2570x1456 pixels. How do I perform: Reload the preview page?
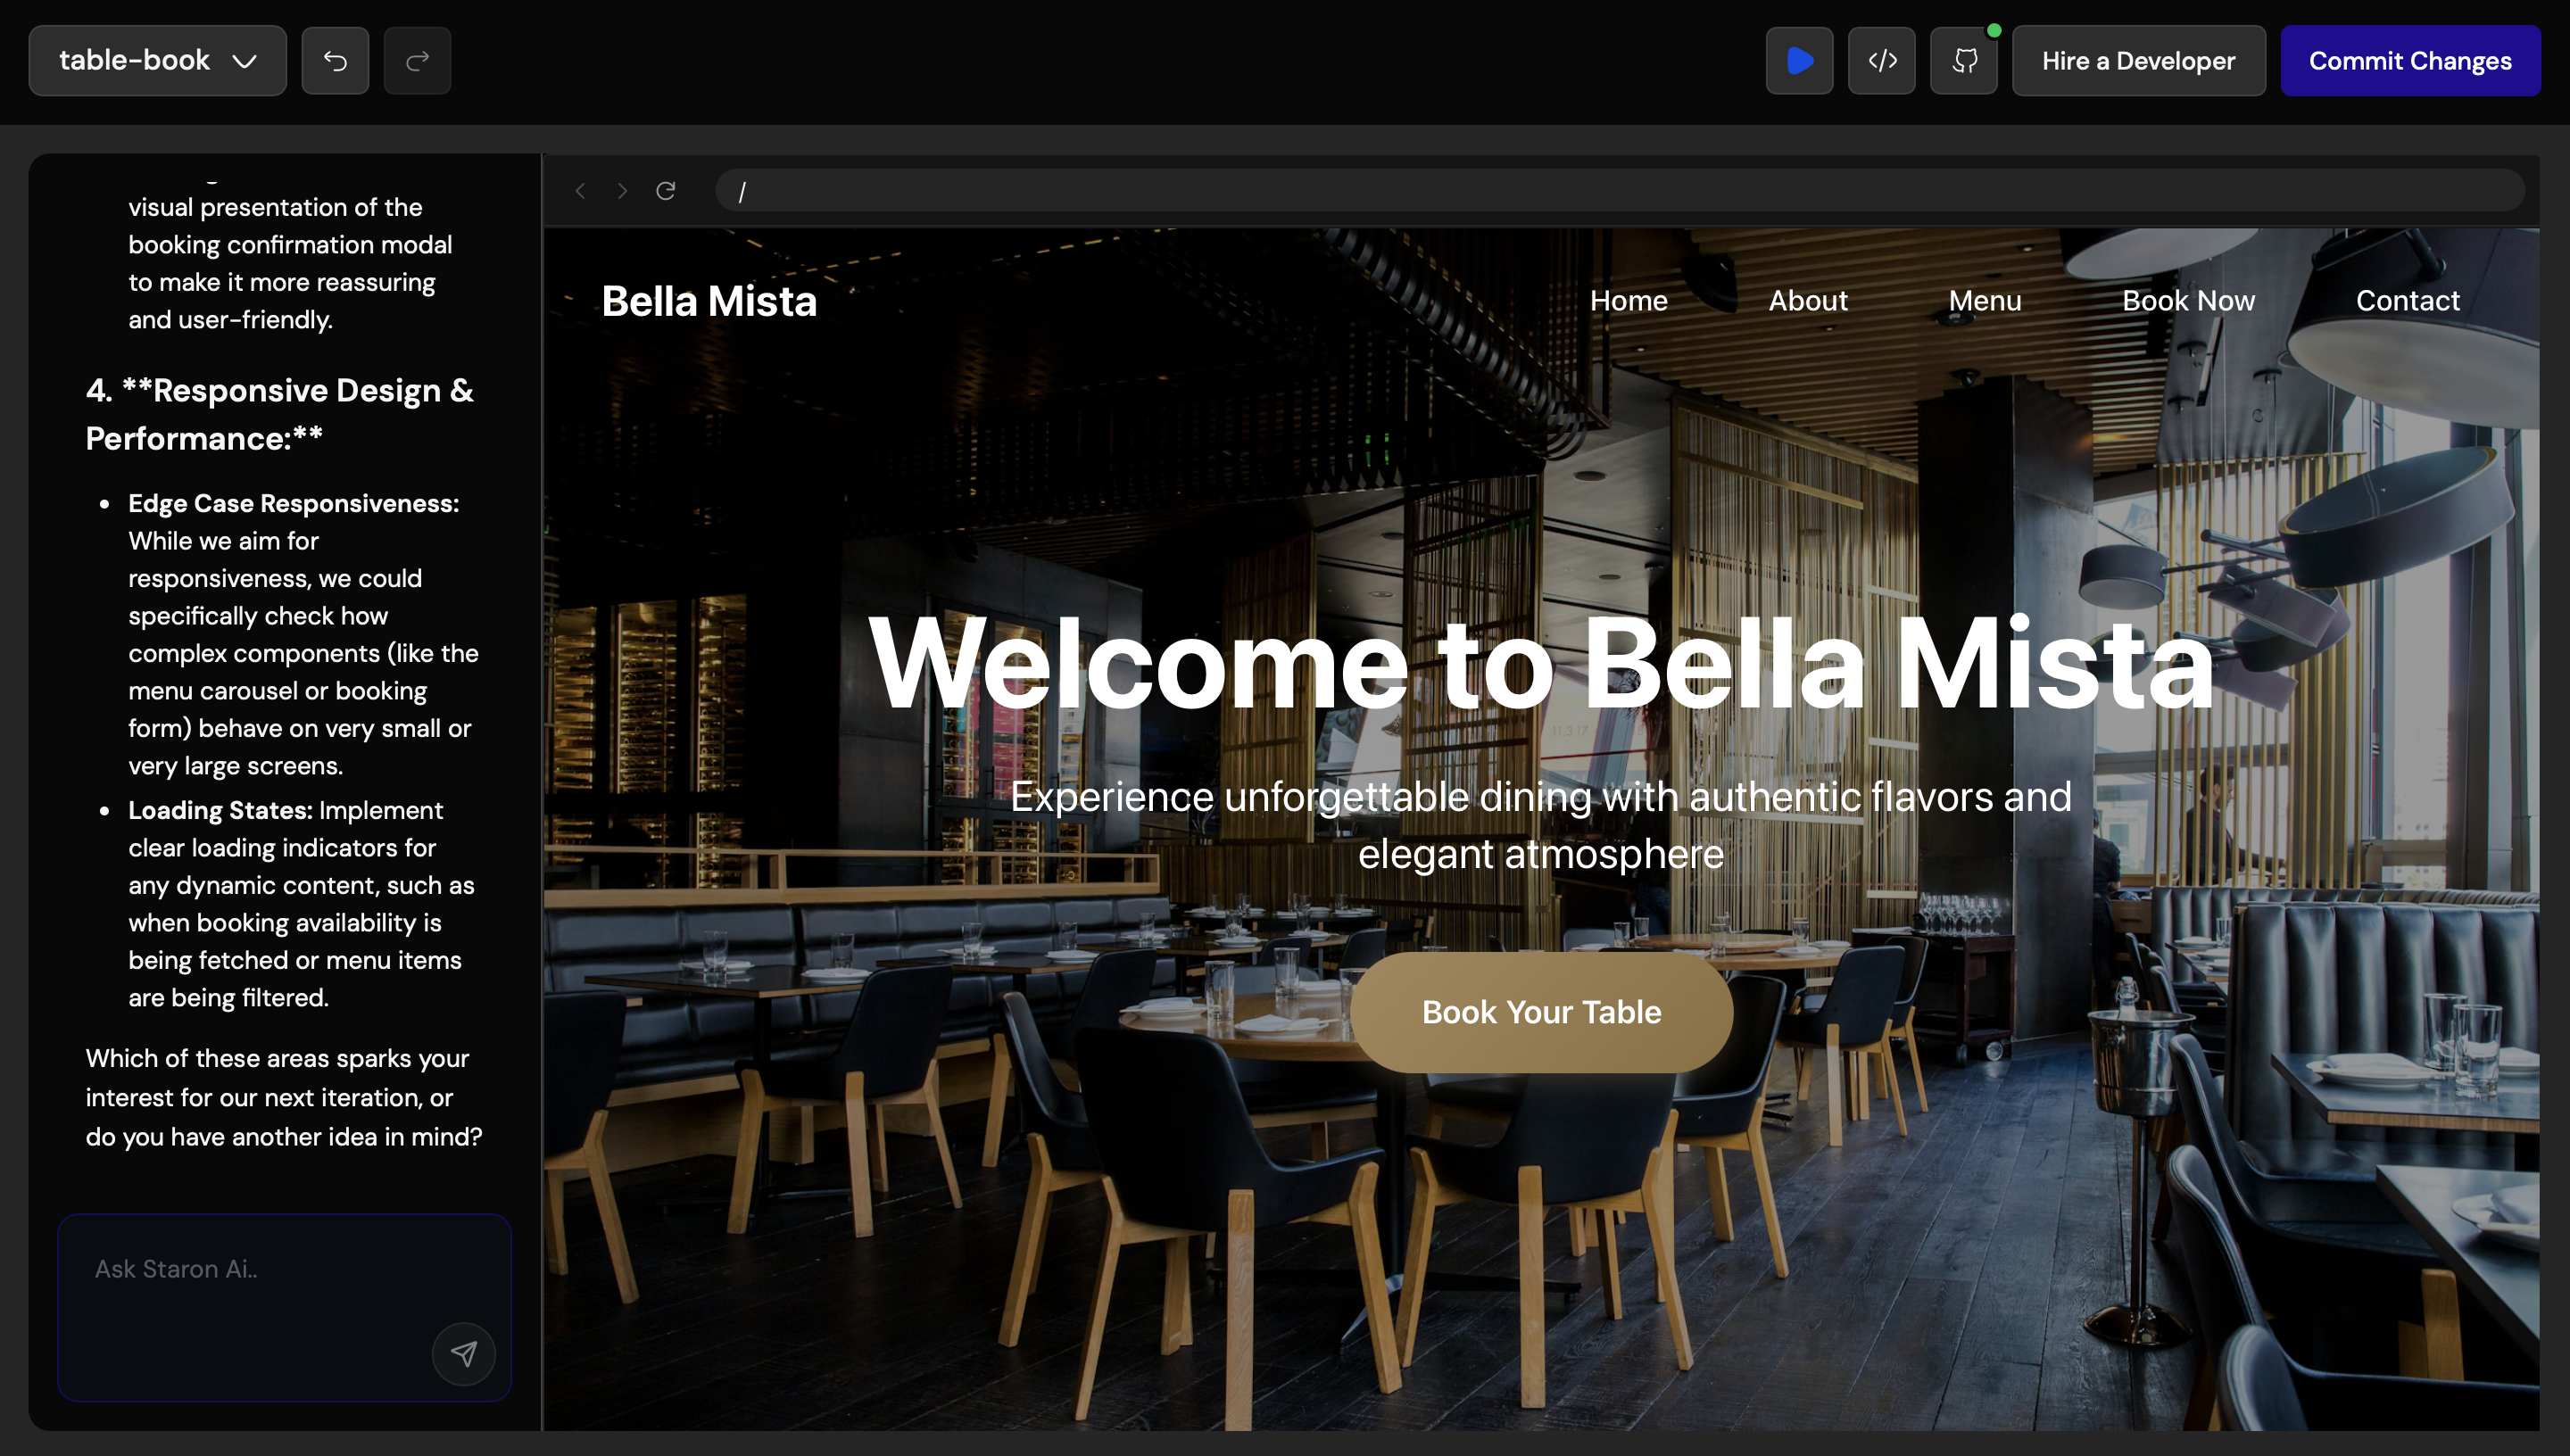(666, 191)
